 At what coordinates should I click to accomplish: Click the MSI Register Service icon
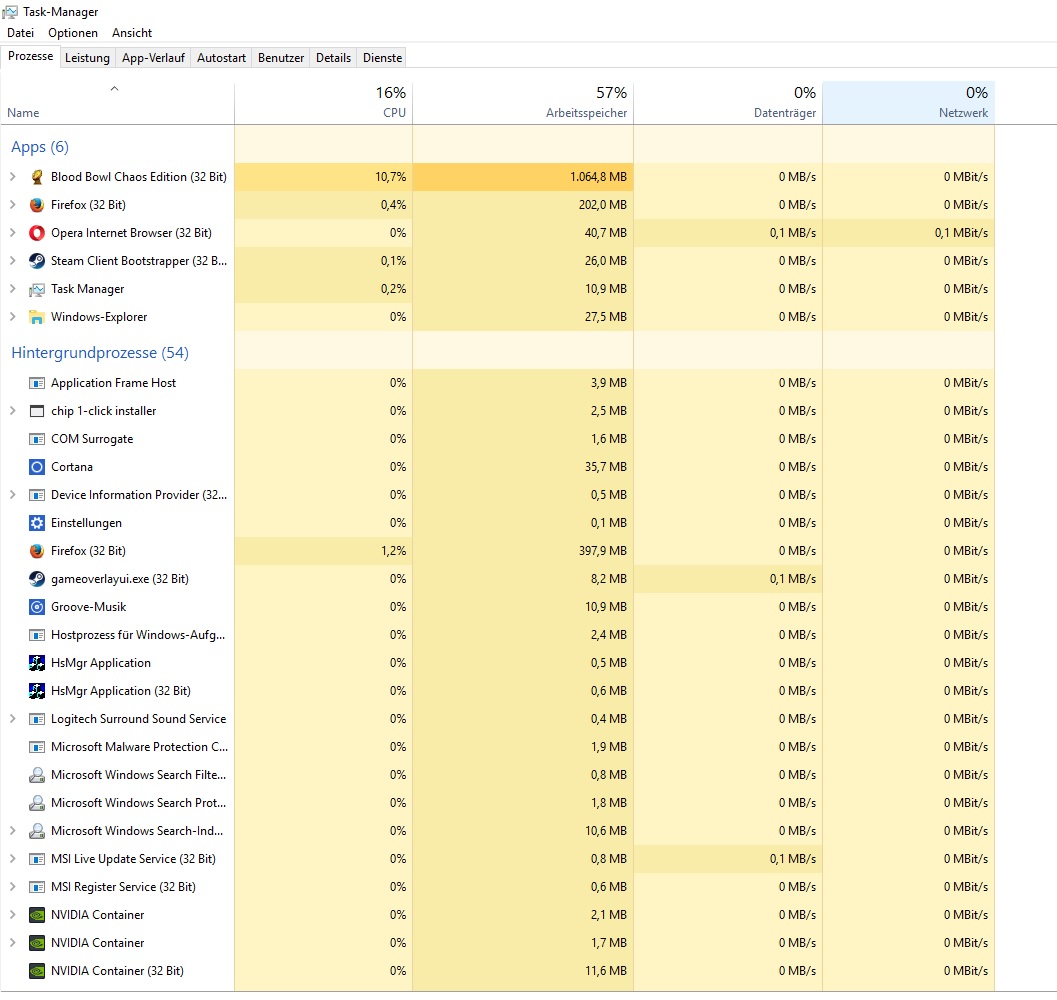pos(37,887)
